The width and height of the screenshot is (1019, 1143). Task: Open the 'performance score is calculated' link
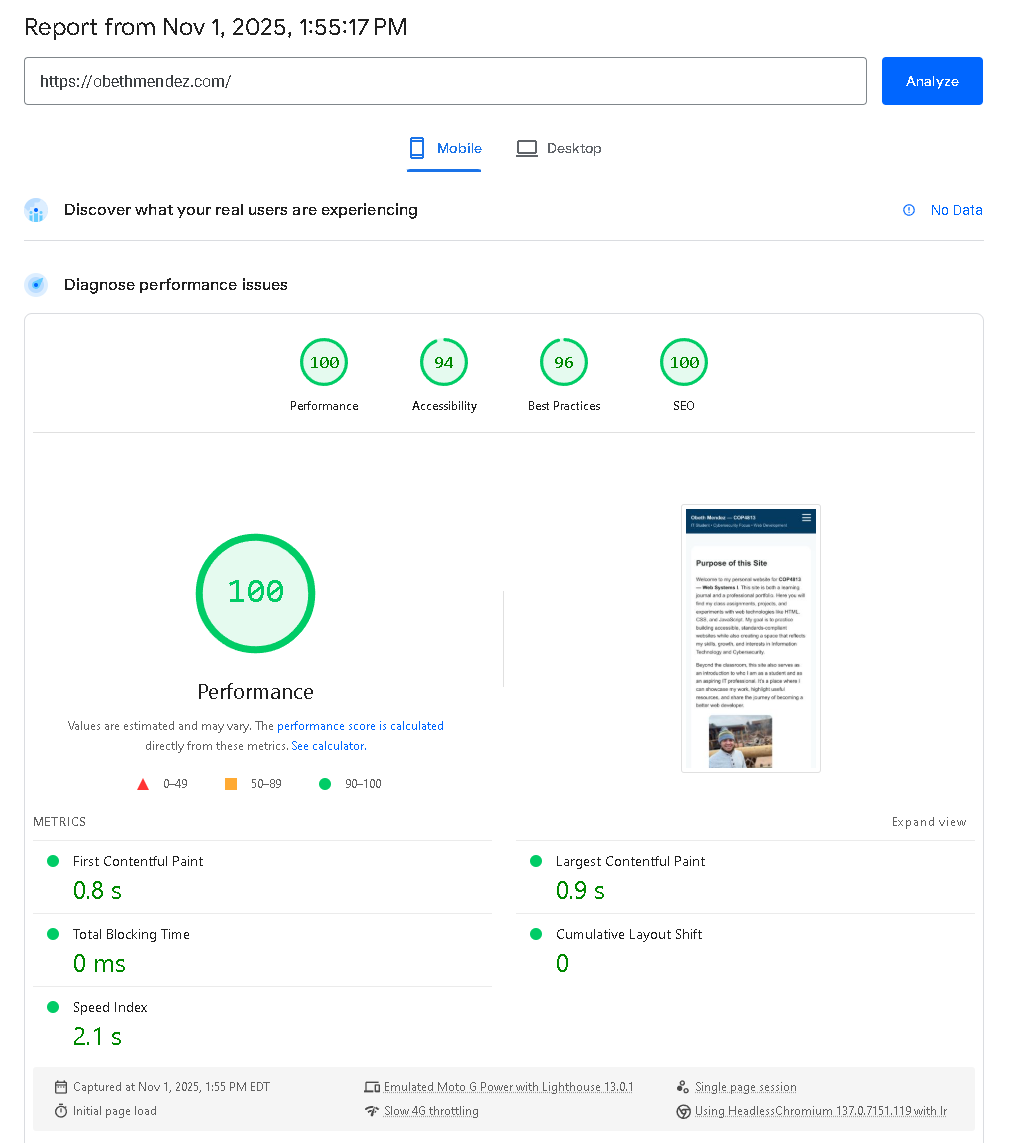click(360, 726)
